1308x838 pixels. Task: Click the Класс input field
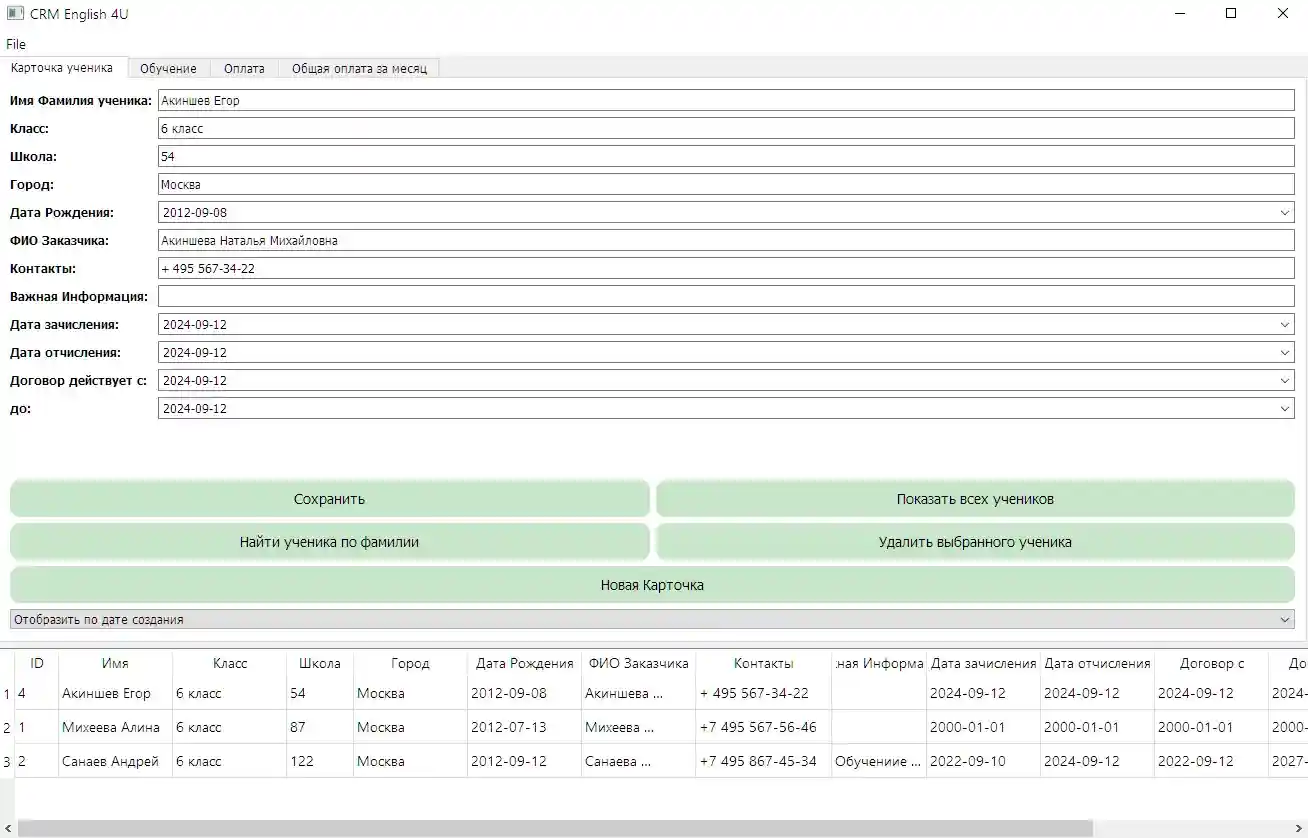pos(726,128)
